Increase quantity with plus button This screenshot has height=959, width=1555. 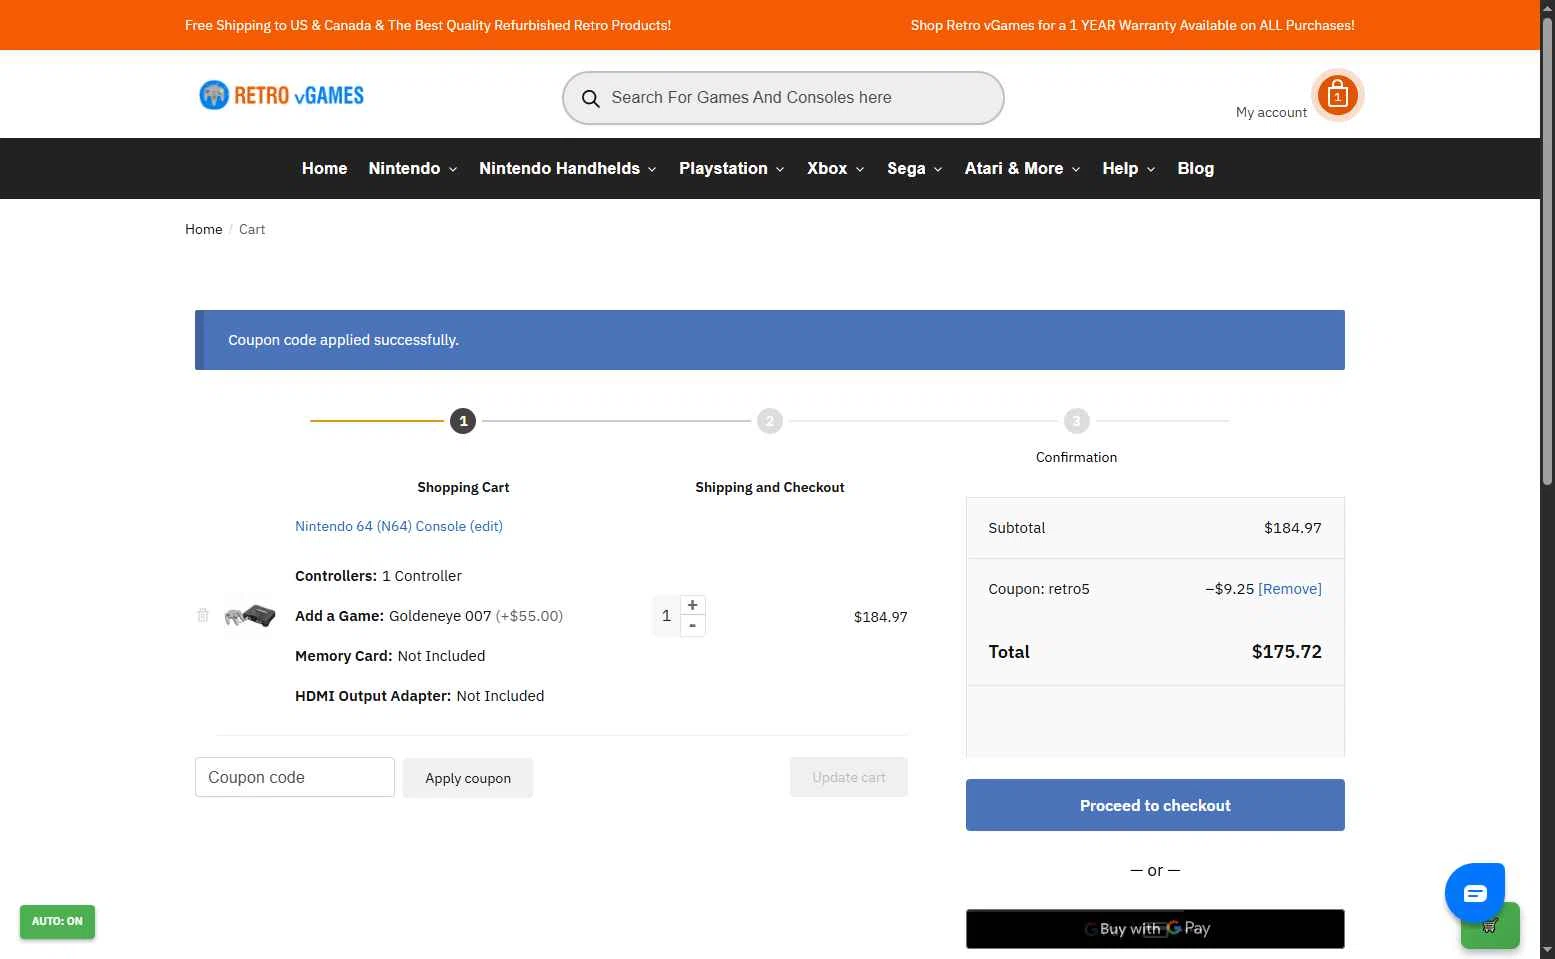(692, 605)
